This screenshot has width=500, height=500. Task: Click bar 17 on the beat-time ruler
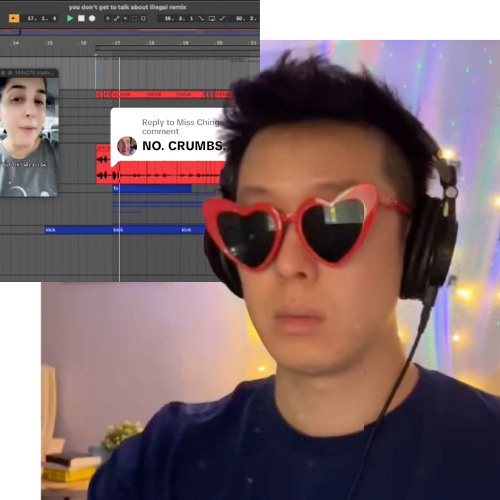click(x=117, y=43)
